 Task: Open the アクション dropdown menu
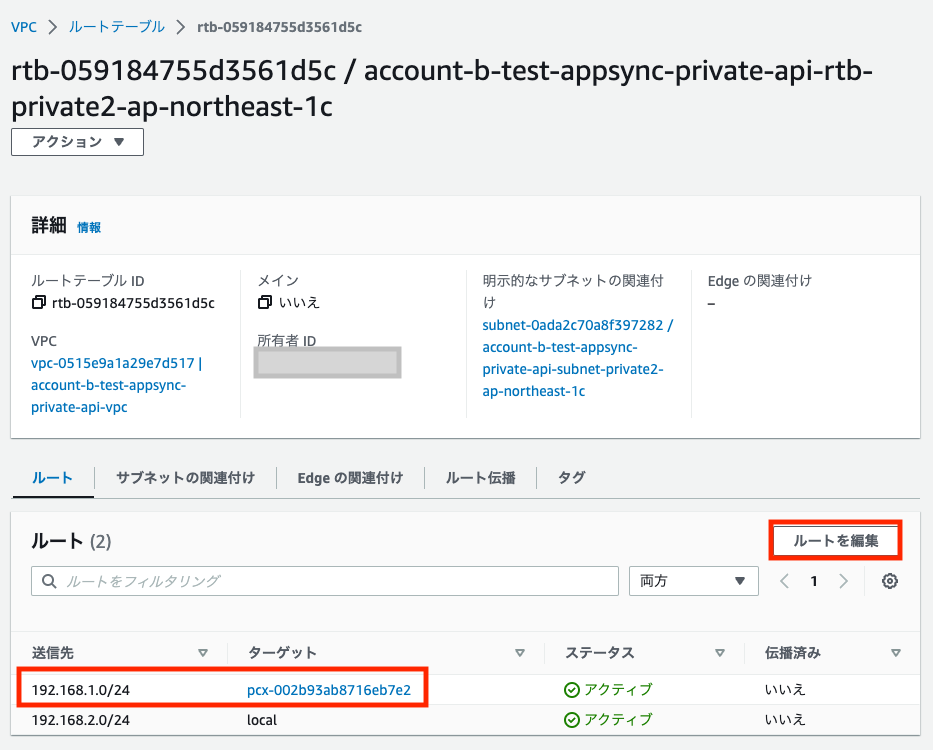77,141
